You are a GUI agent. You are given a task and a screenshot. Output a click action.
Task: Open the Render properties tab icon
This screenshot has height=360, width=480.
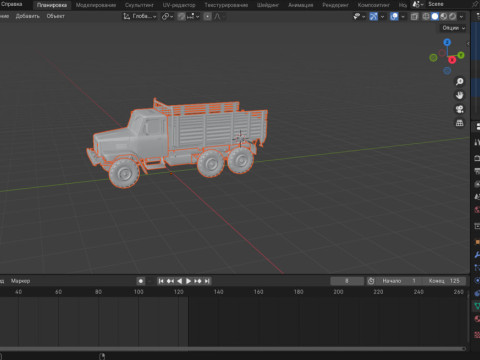(x=477, y=158)
